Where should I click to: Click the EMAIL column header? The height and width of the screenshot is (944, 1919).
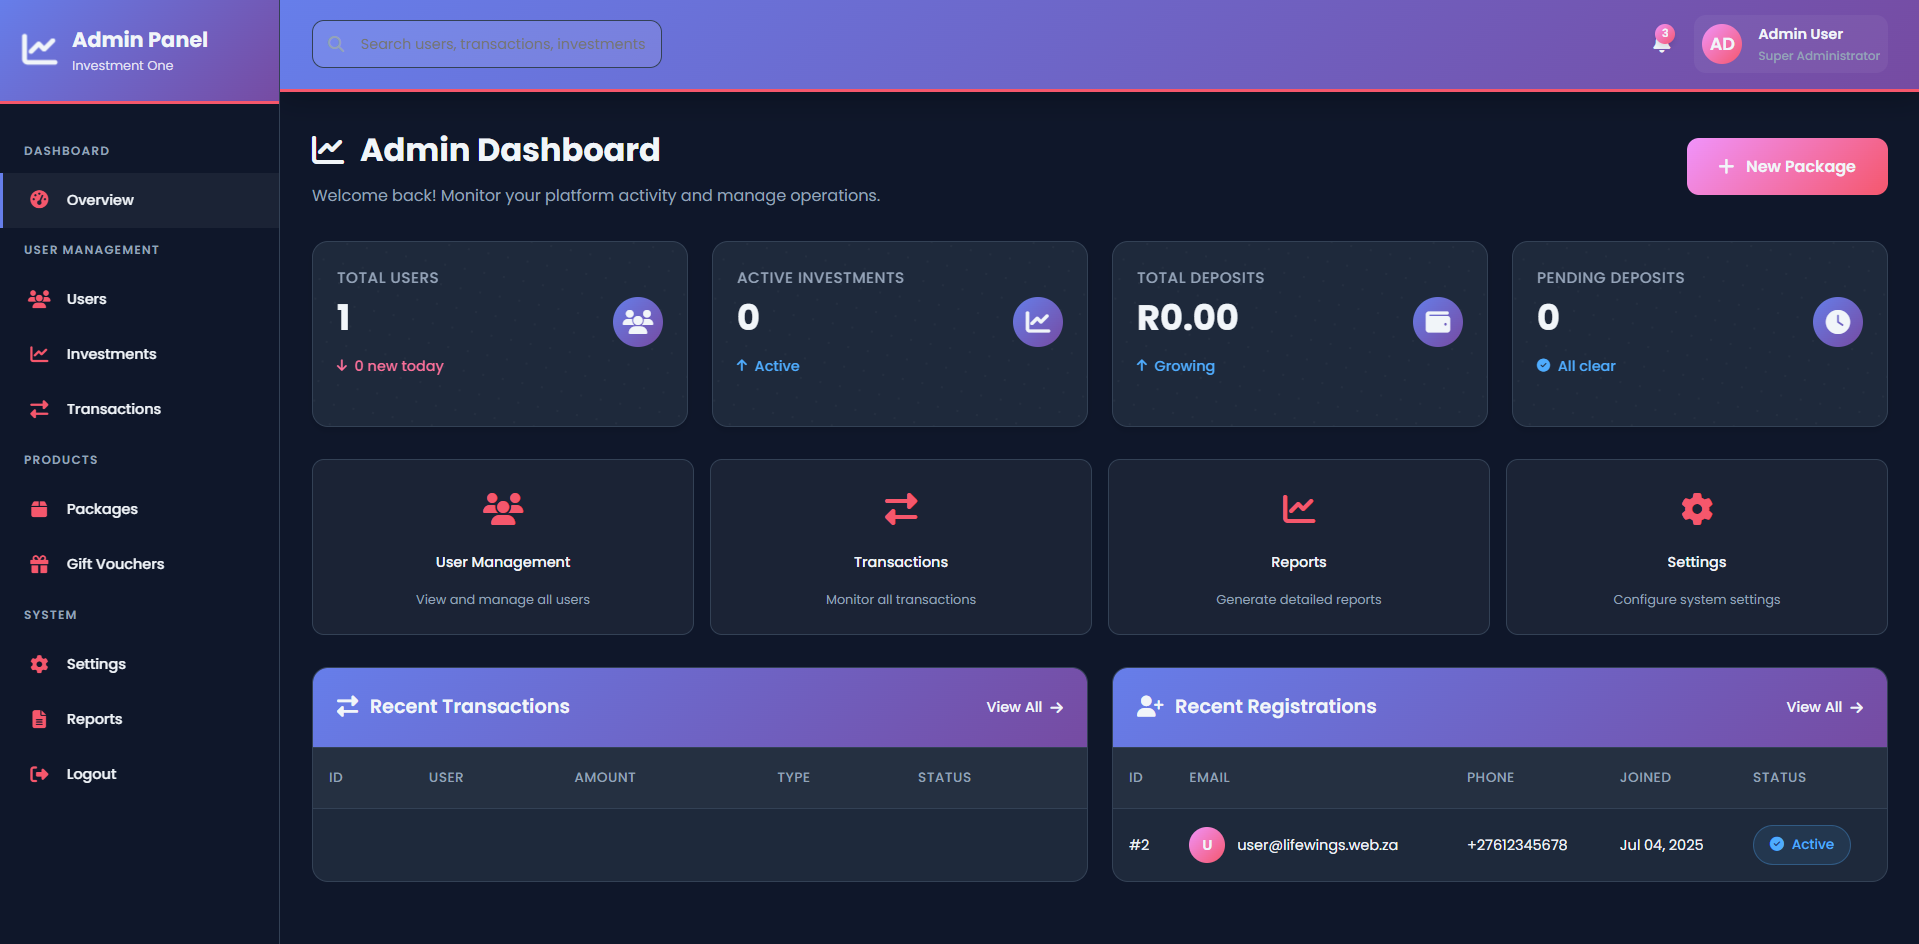point(1209,777)
